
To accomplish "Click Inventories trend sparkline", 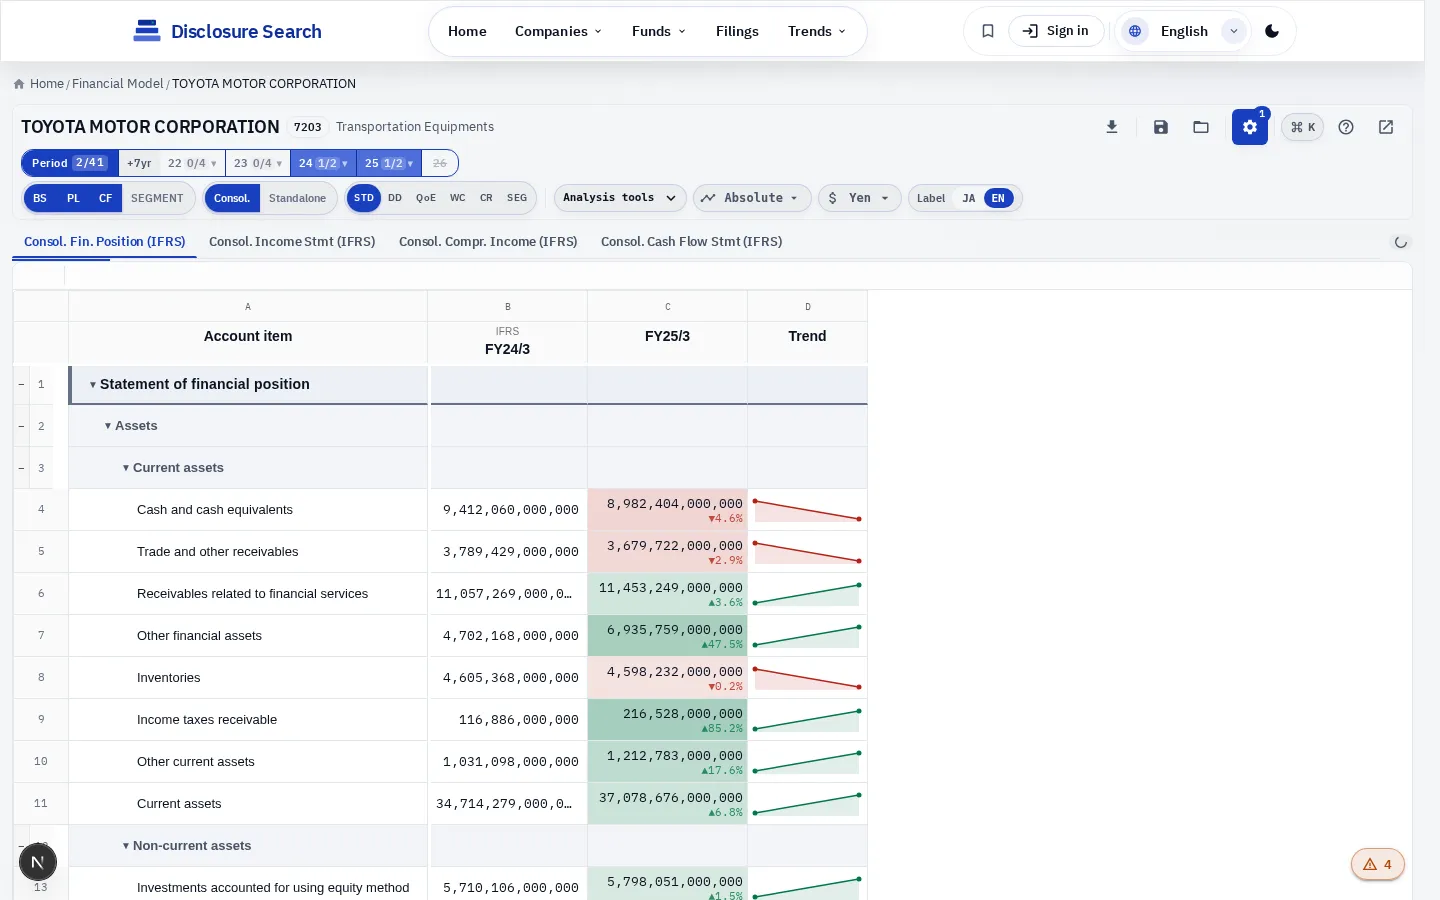I will 807,678.
